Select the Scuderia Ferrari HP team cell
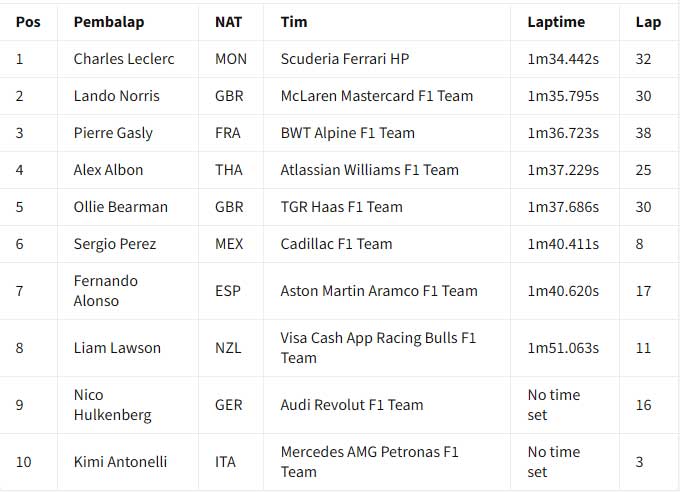 tap(347, 59)
